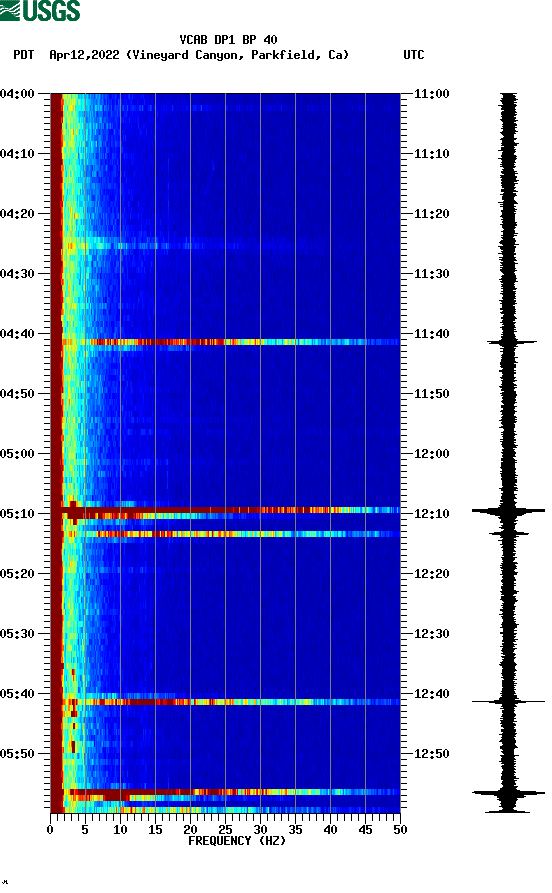Click the 20 Hz frequency axis label
This screenshot has height=893, width=552.
[190, 830]
